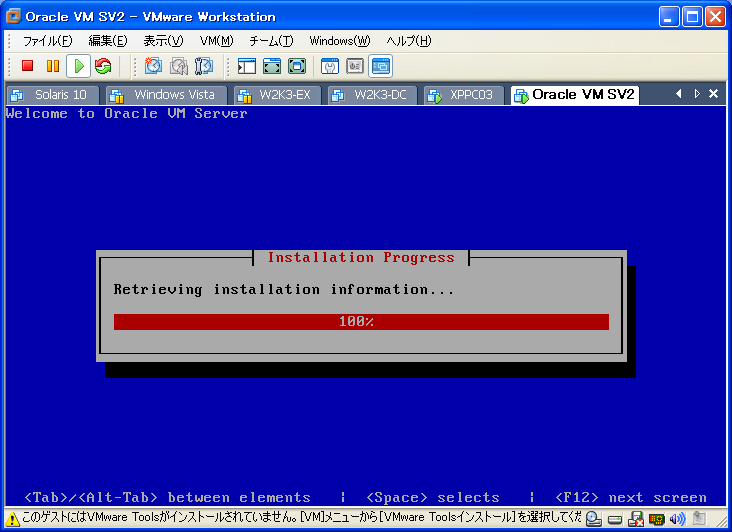
Task: Minimize the VMware Workstation window
Action: click(669, 17)
